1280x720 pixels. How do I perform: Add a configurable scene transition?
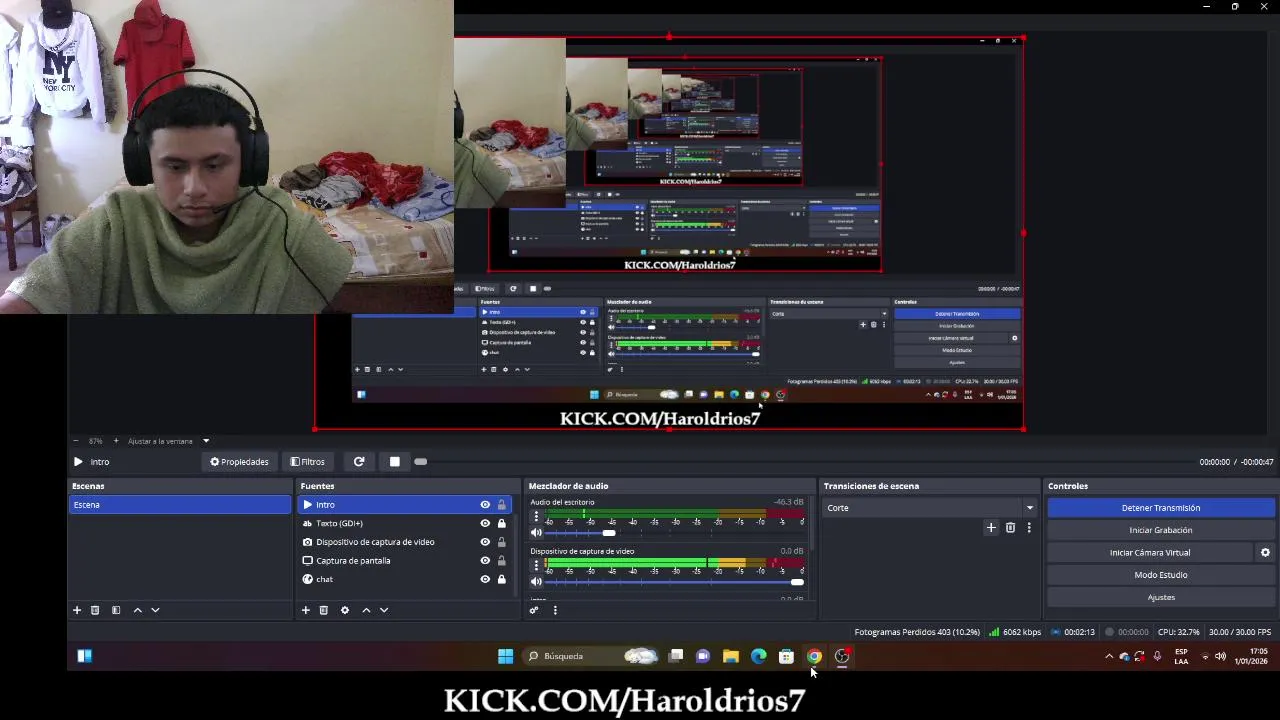tap(991, 528)
